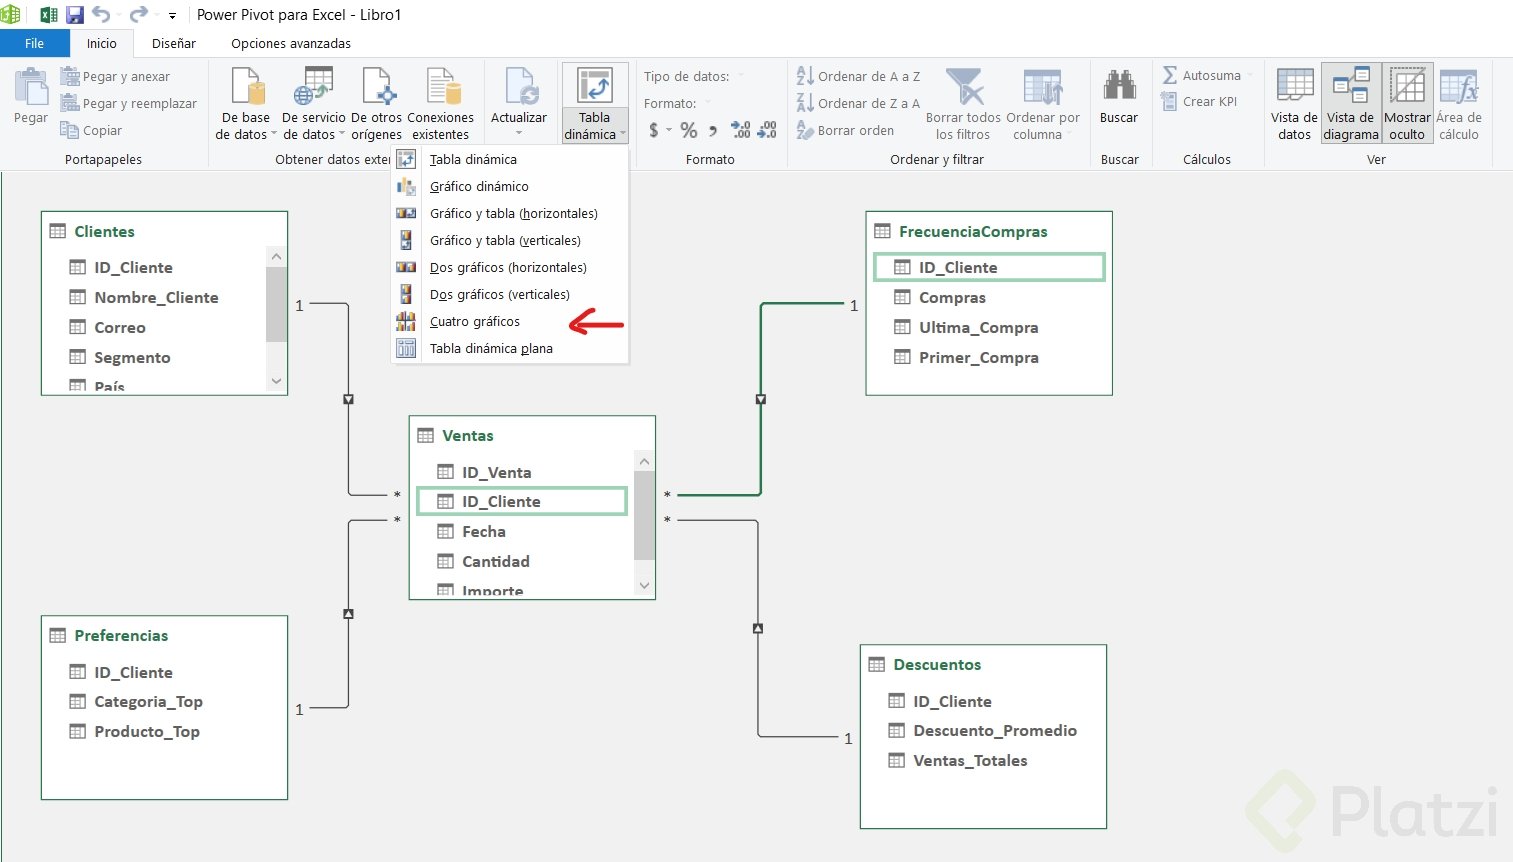Select Ventas_Totales field
The image size is (1513, 862).
970,760
